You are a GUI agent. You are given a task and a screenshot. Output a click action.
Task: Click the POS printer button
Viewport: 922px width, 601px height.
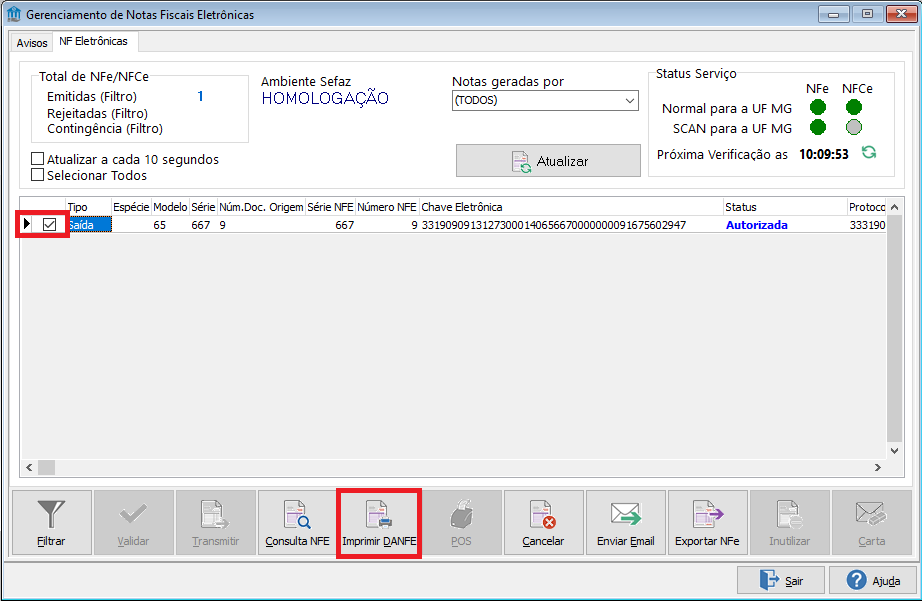pos(462,523)
